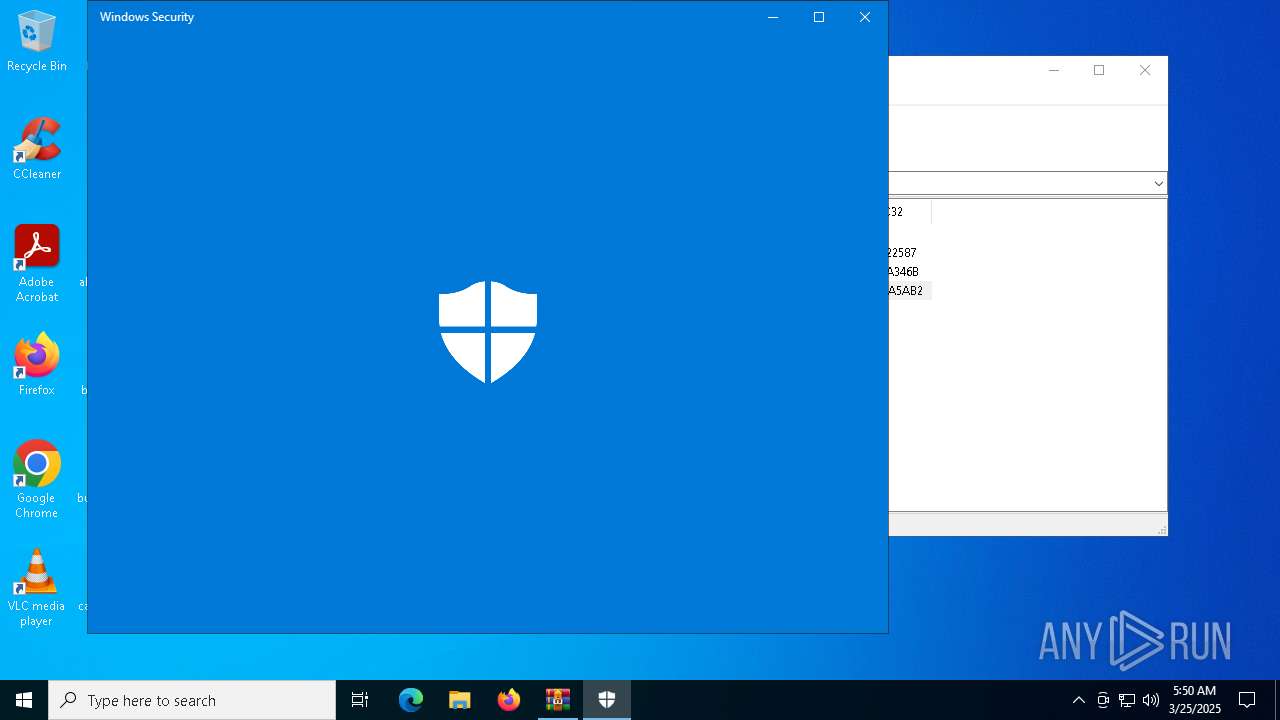Switch to Firefox in the taskbar
Image resolution: width=1280 pixels, height=720 pixels.
[x=509, y=700]
